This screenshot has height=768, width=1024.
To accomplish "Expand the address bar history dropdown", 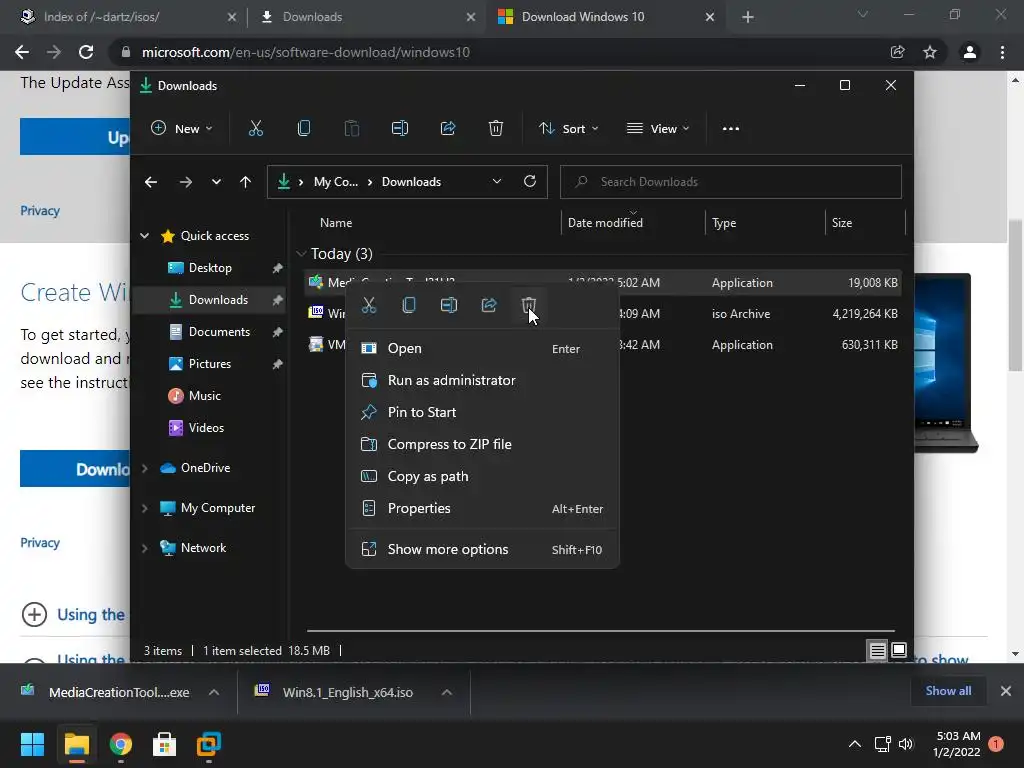I will (496, 182).
